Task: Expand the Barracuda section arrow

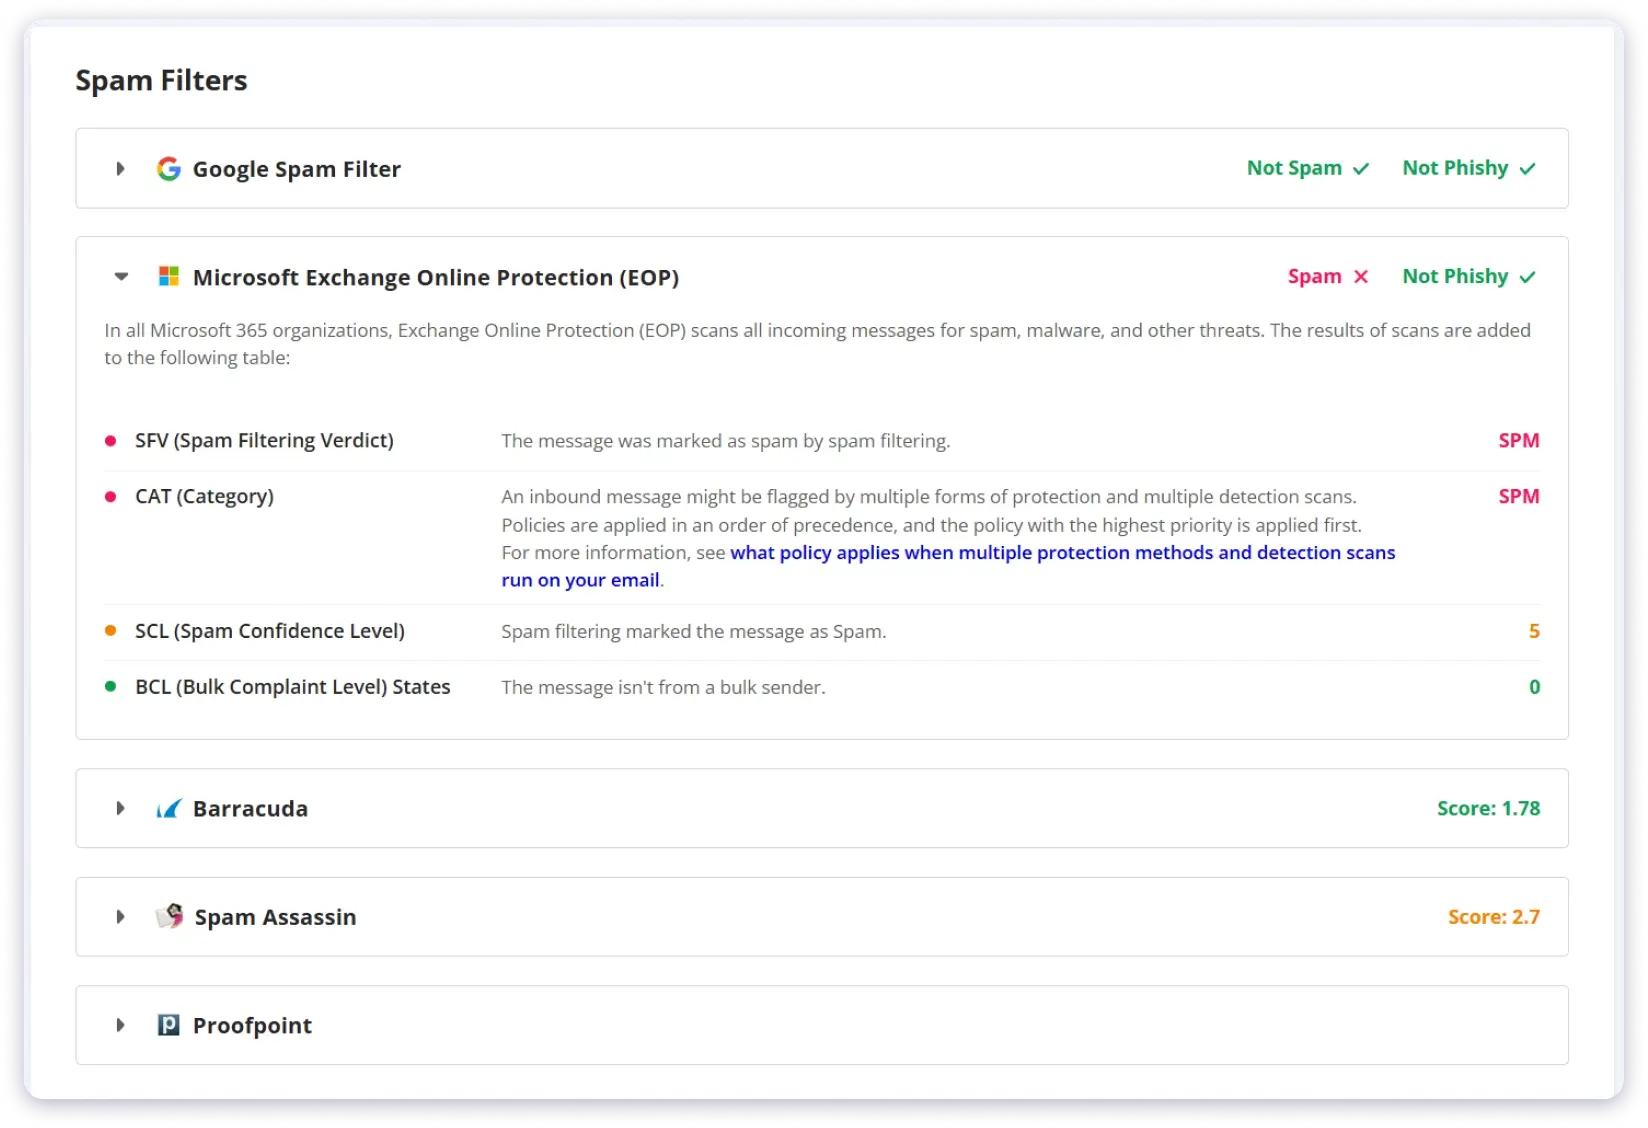Action: (120, 808)
